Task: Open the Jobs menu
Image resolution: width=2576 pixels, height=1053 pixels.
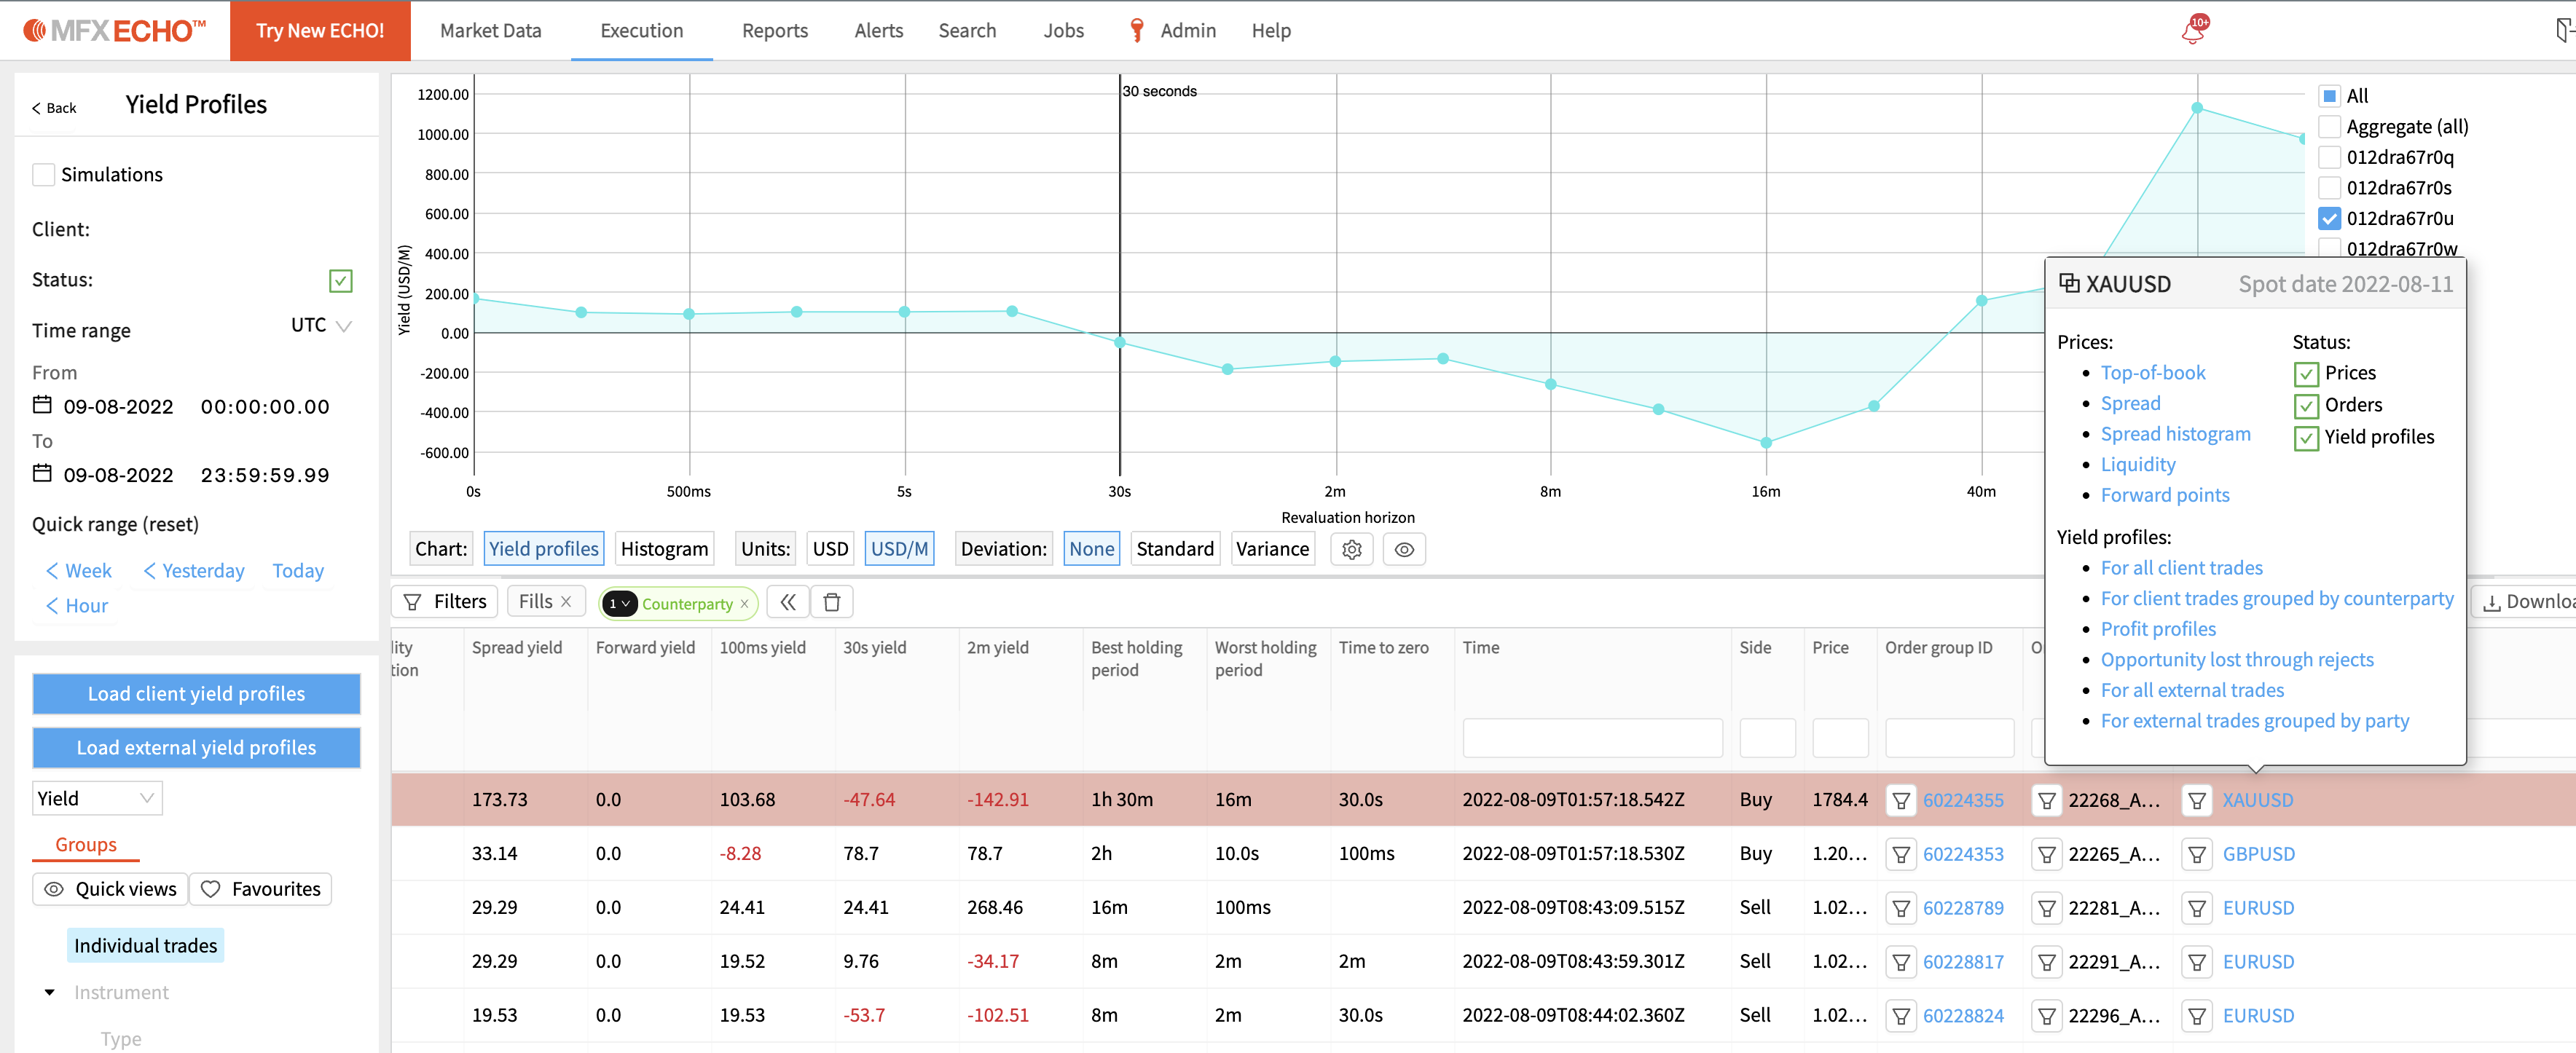Action: [x=1063, y=31]
